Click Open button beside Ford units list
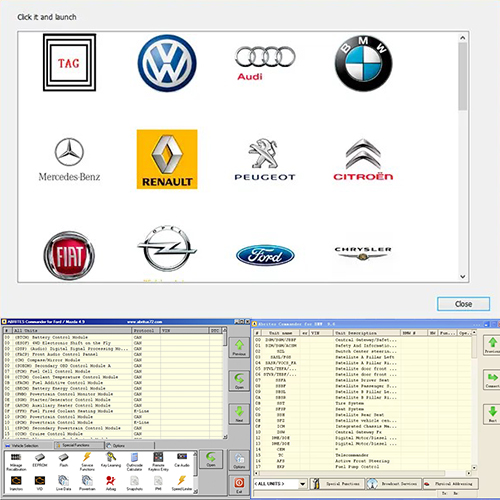This screenshot has height=500, width=500. pyautogui.click(x=239, y=381)
